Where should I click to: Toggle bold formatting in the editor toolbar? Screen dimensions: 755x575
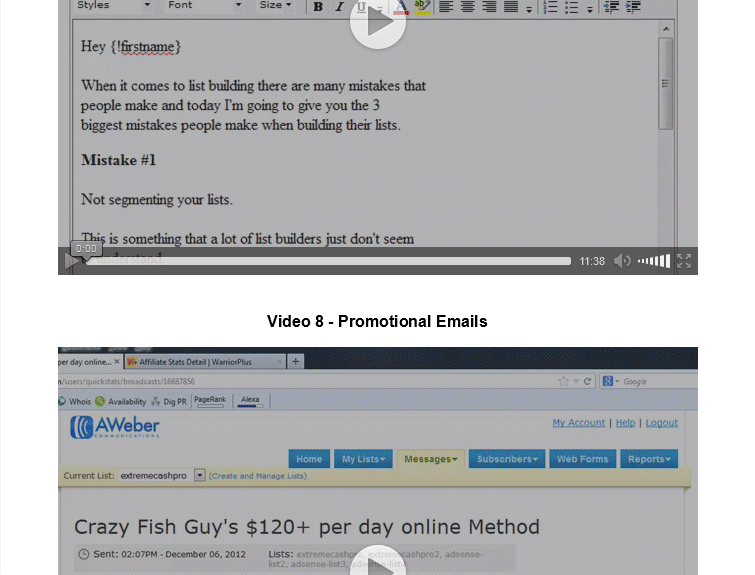[318, 7]
